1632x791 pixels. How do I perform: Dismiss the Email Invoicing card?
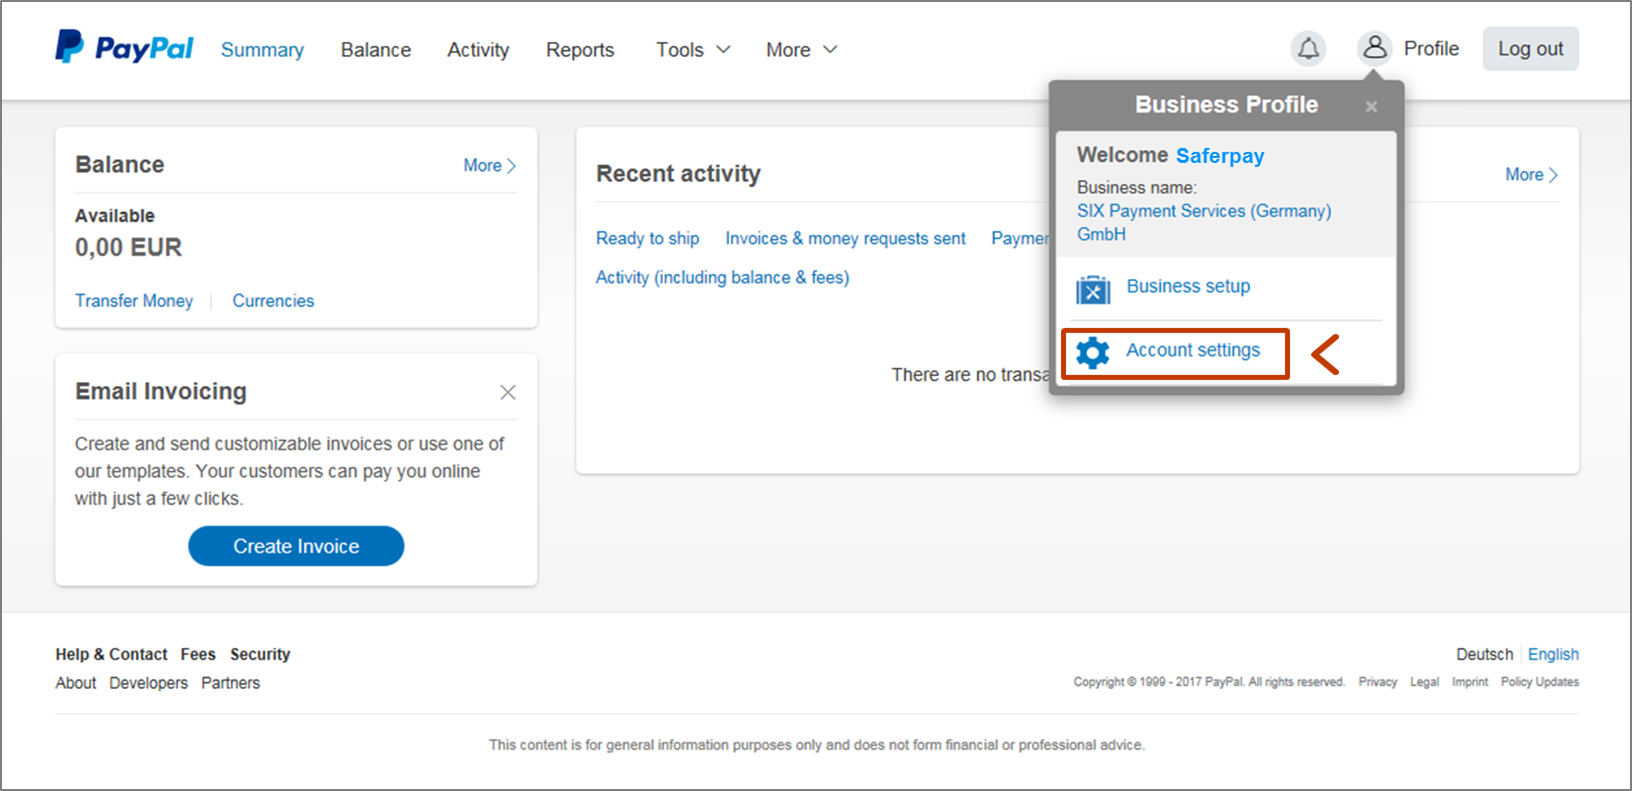pos(508,392)
